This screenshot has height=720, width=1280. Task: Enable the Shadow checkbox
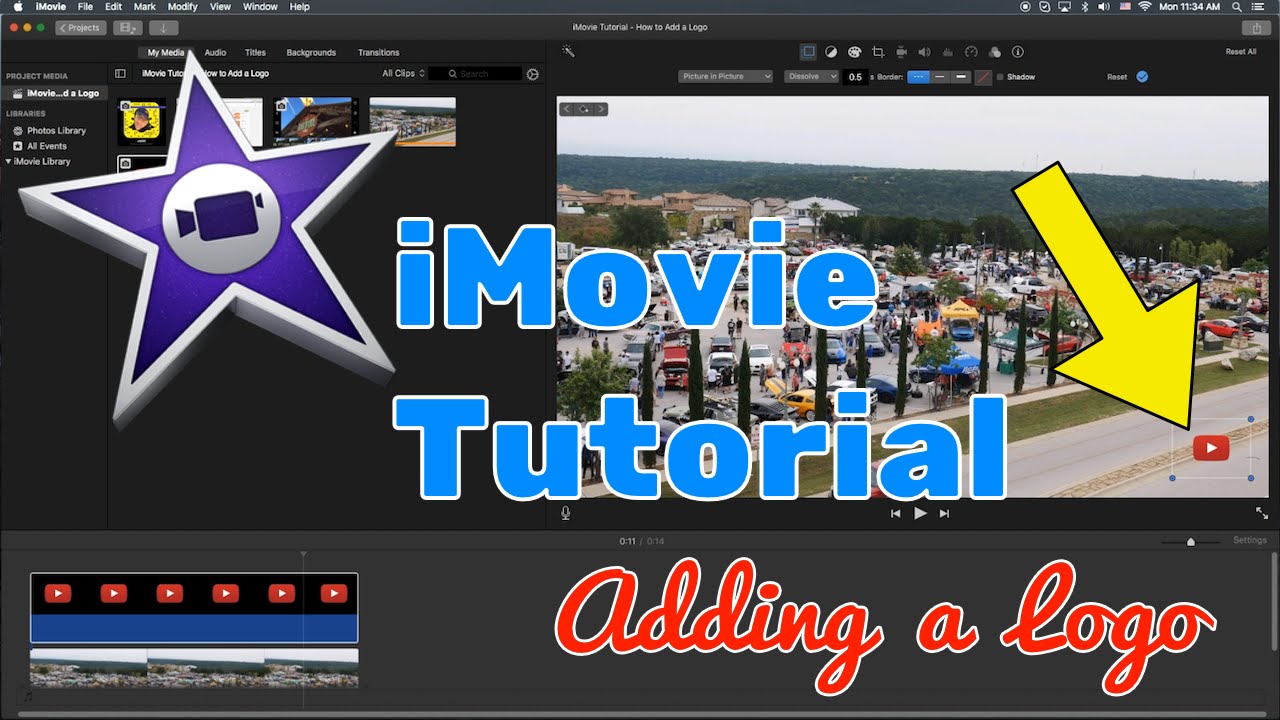click(1000, 77)
